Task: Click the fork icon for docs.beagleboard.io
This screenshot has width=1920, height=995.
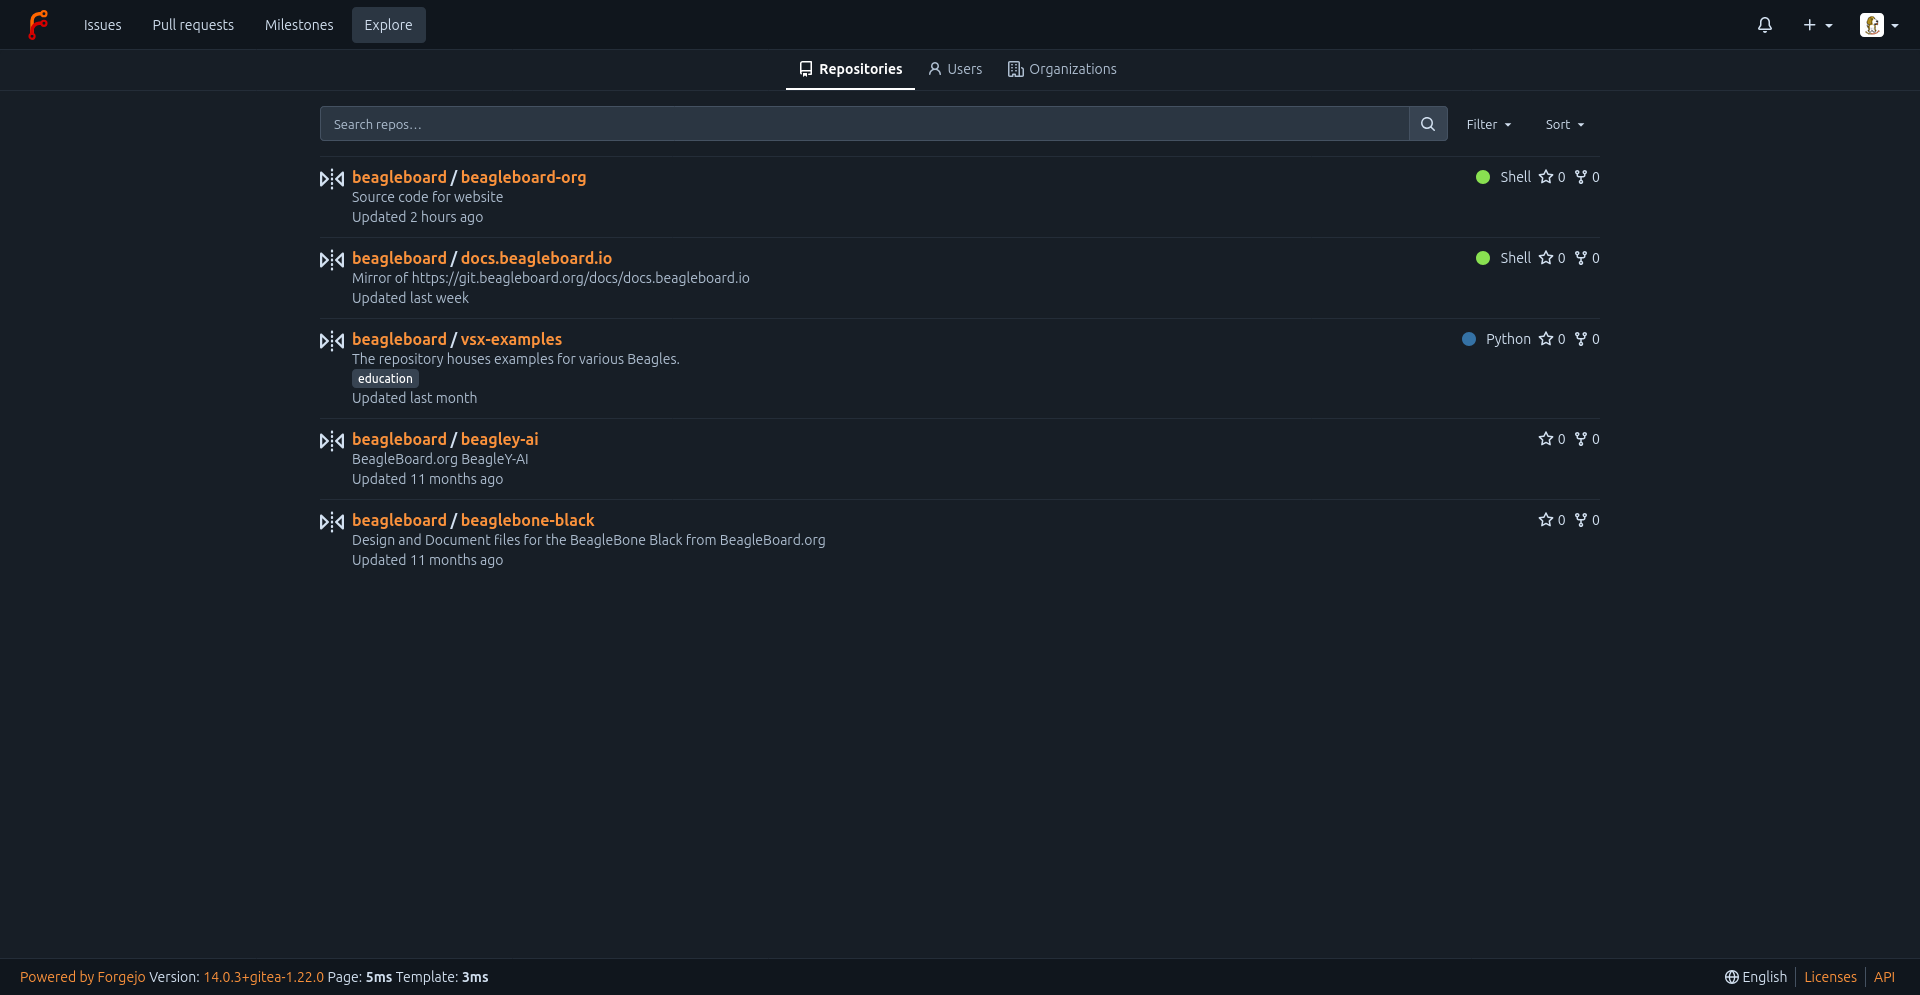Action: [x=1581, y=258]
